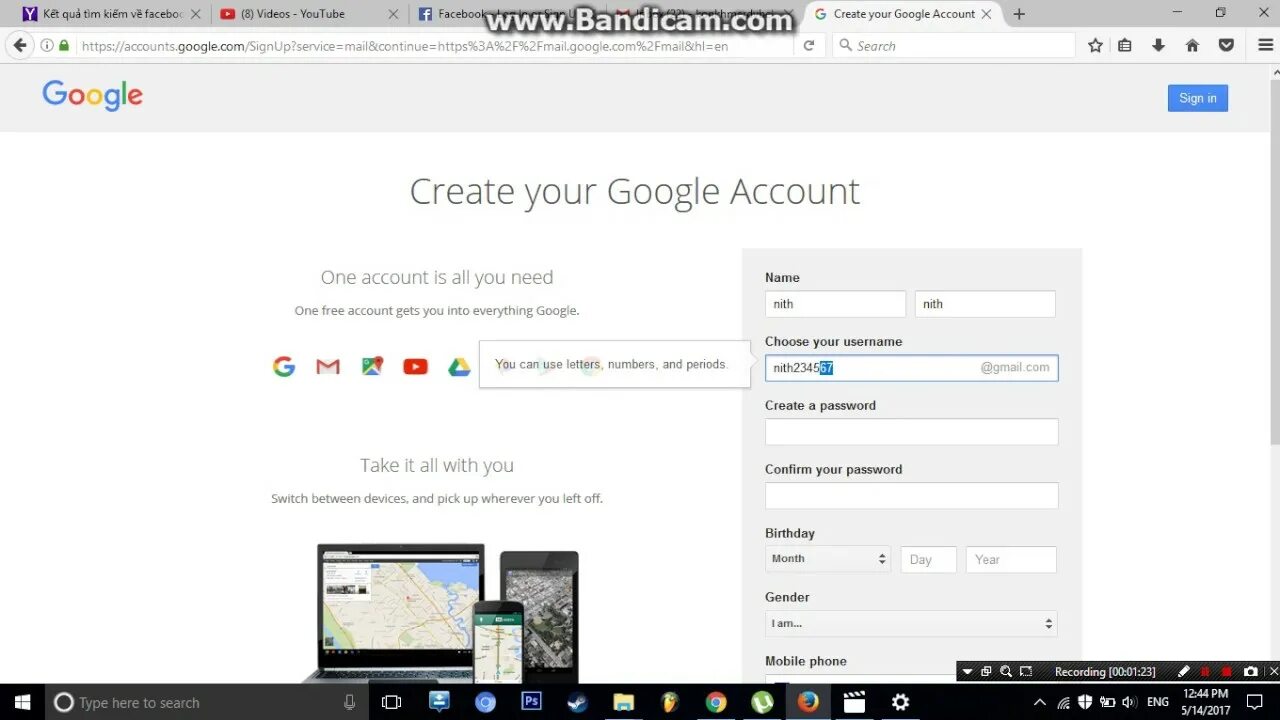Screen dimensions: 1280x720
Task: Open the Downloads arrow icon
Action: point(1158,45)
